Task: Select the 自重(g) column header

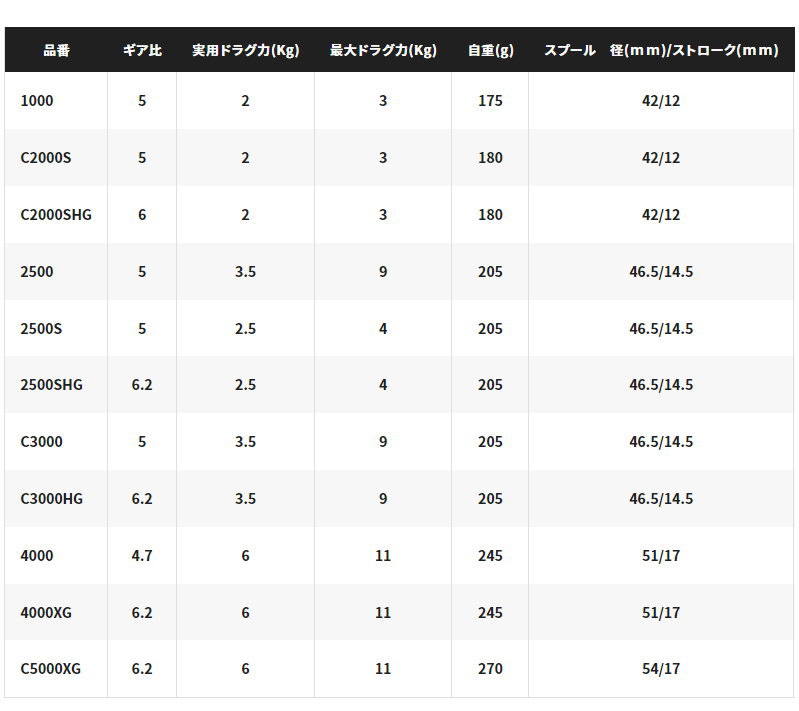Action: tap(491, 50)
